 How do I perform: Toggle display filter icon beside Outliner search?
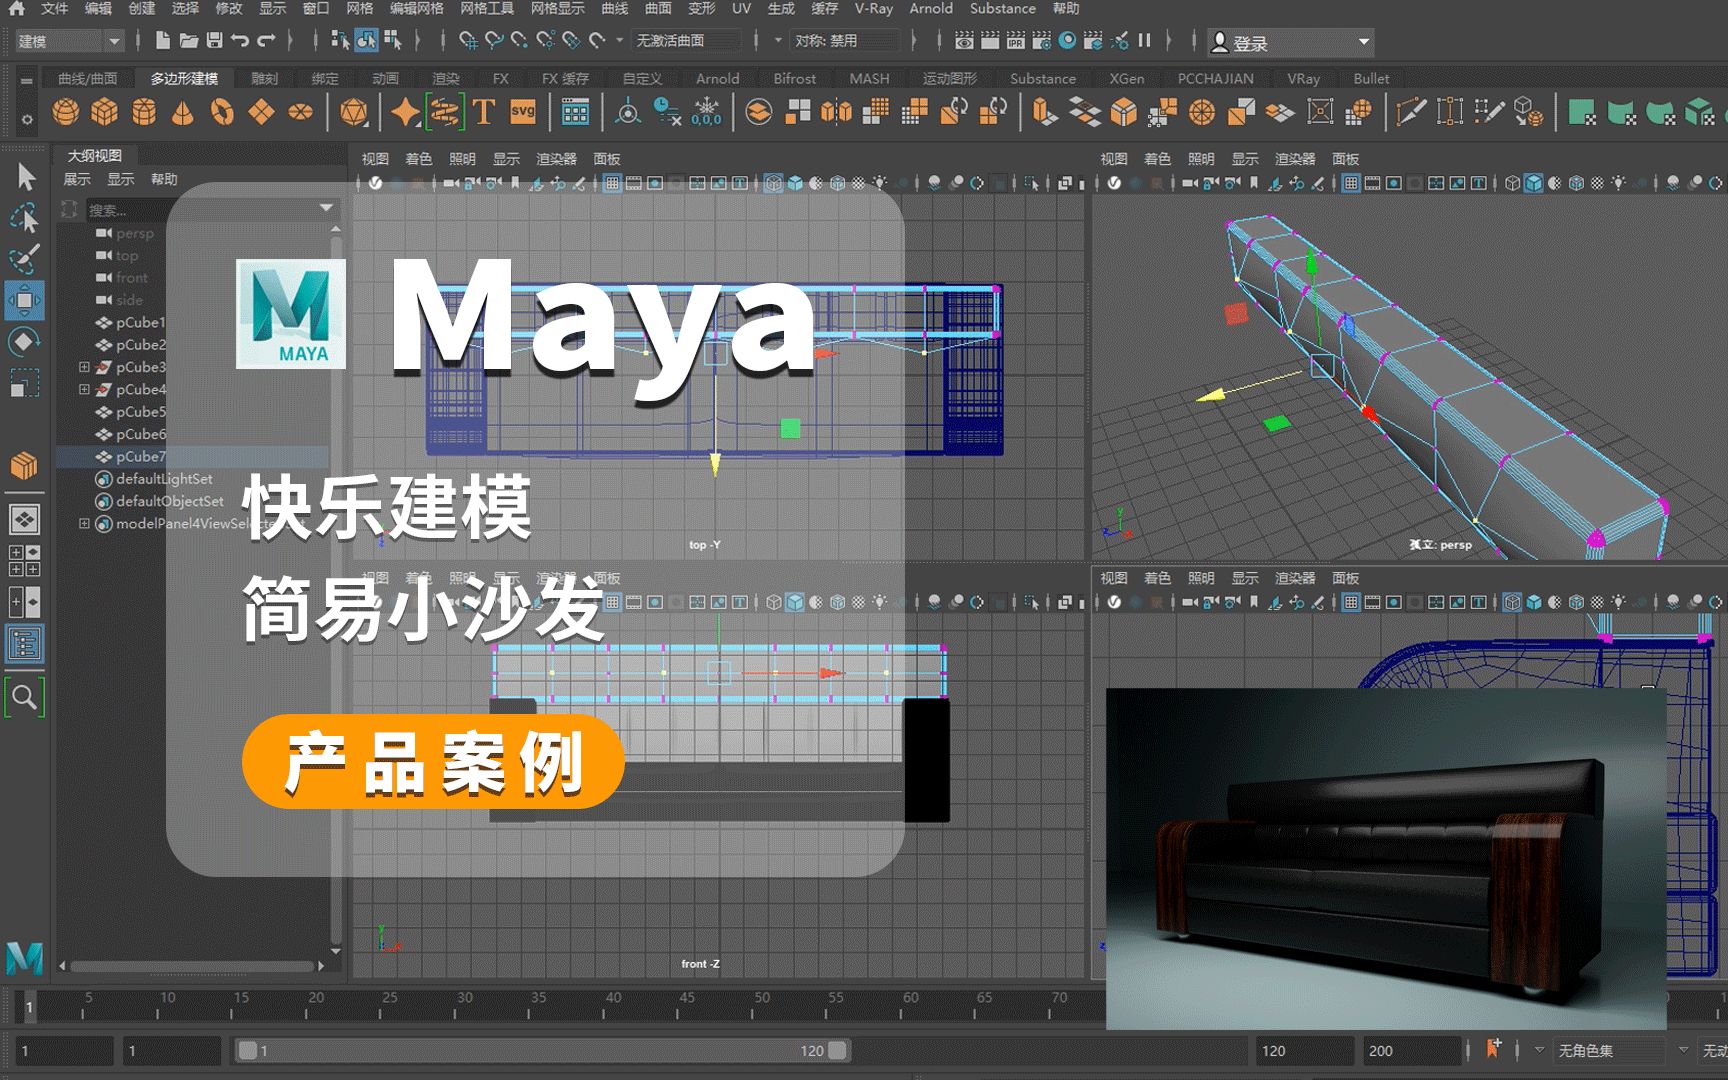tap(69, 209)
